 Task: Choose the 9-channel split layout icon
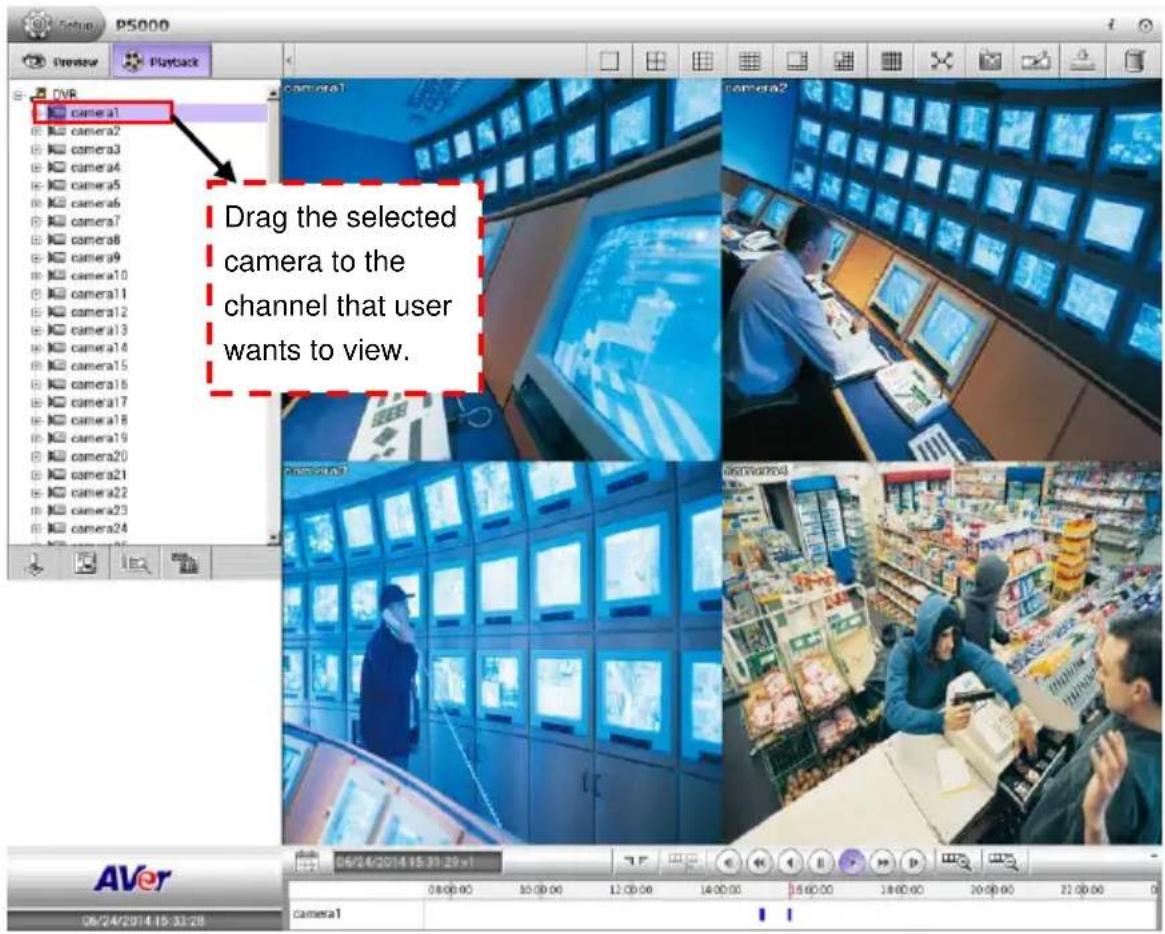[x=702, y=61]
